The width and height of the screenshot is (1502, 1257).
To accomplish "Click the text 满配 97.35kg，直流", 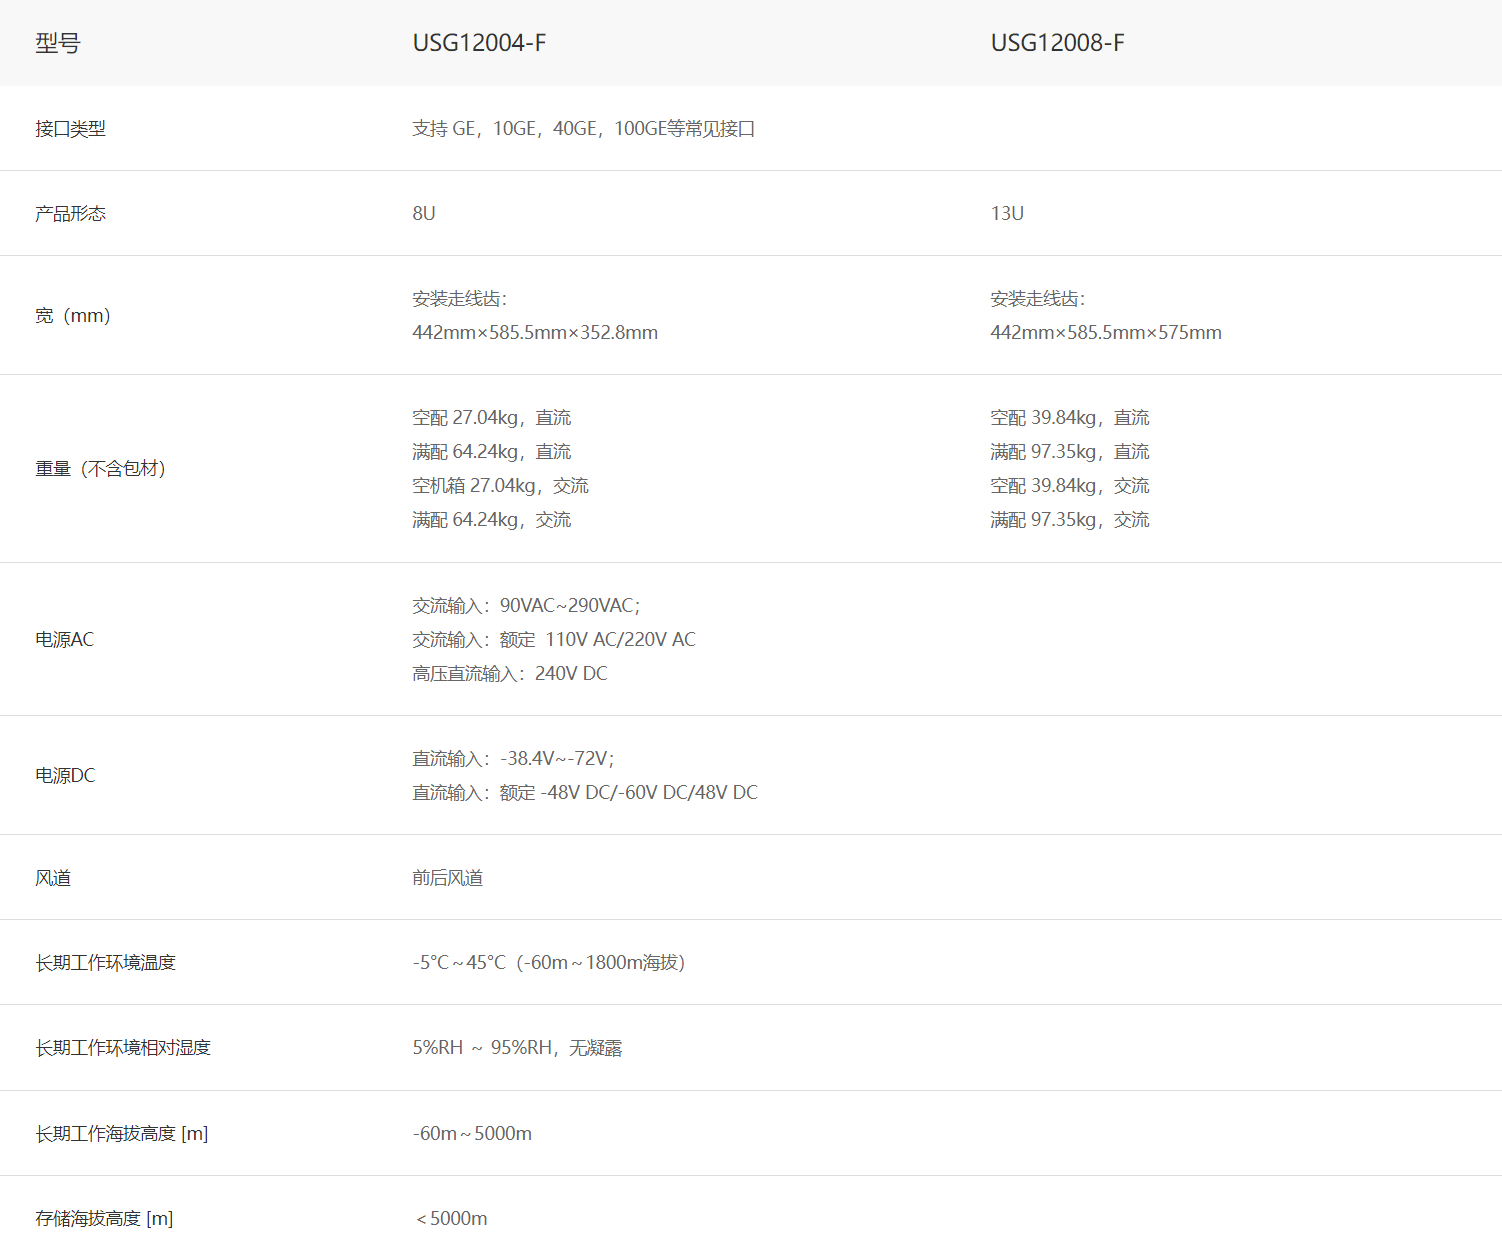I will pyautogui.click(x=1070, y=452).
